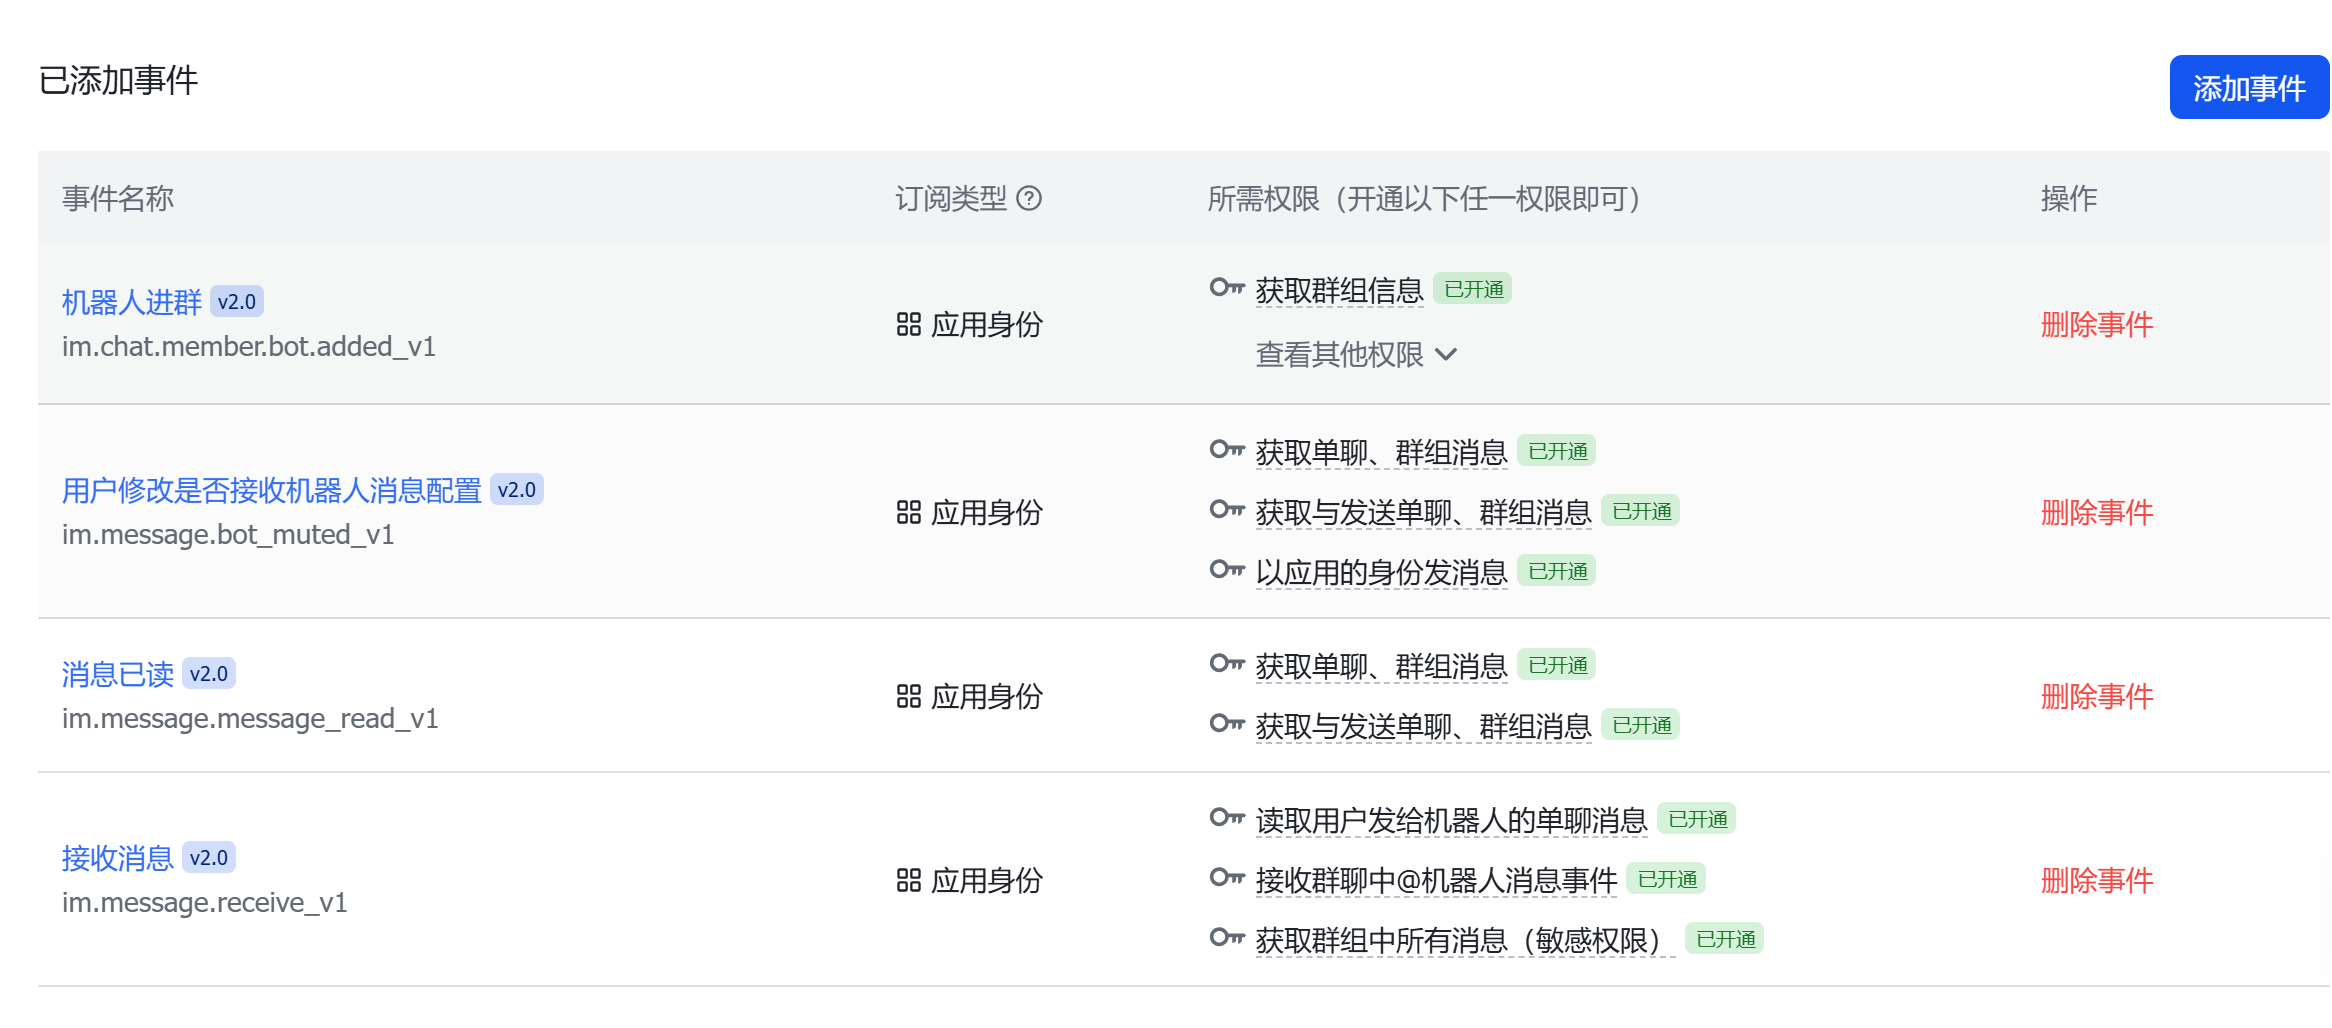
Task: Click the text im.chat.member.bot.added_v1
Action: tap(249, 346)
